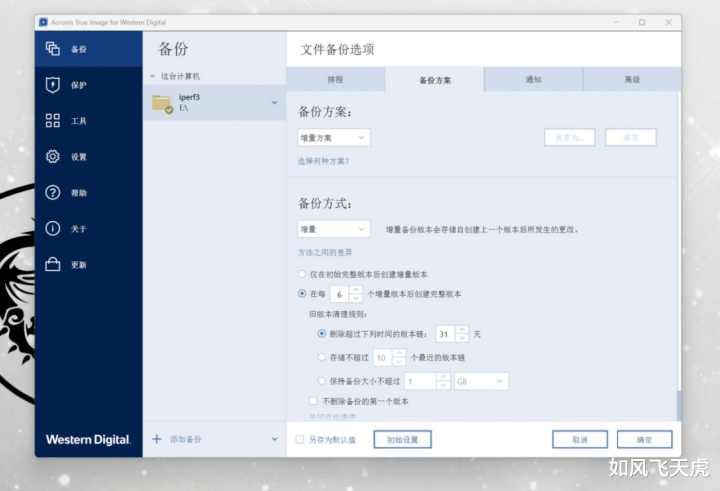Click the Western Digital logo
The width and height of the screenshot is (720, 491).
(x=88, y=440)
